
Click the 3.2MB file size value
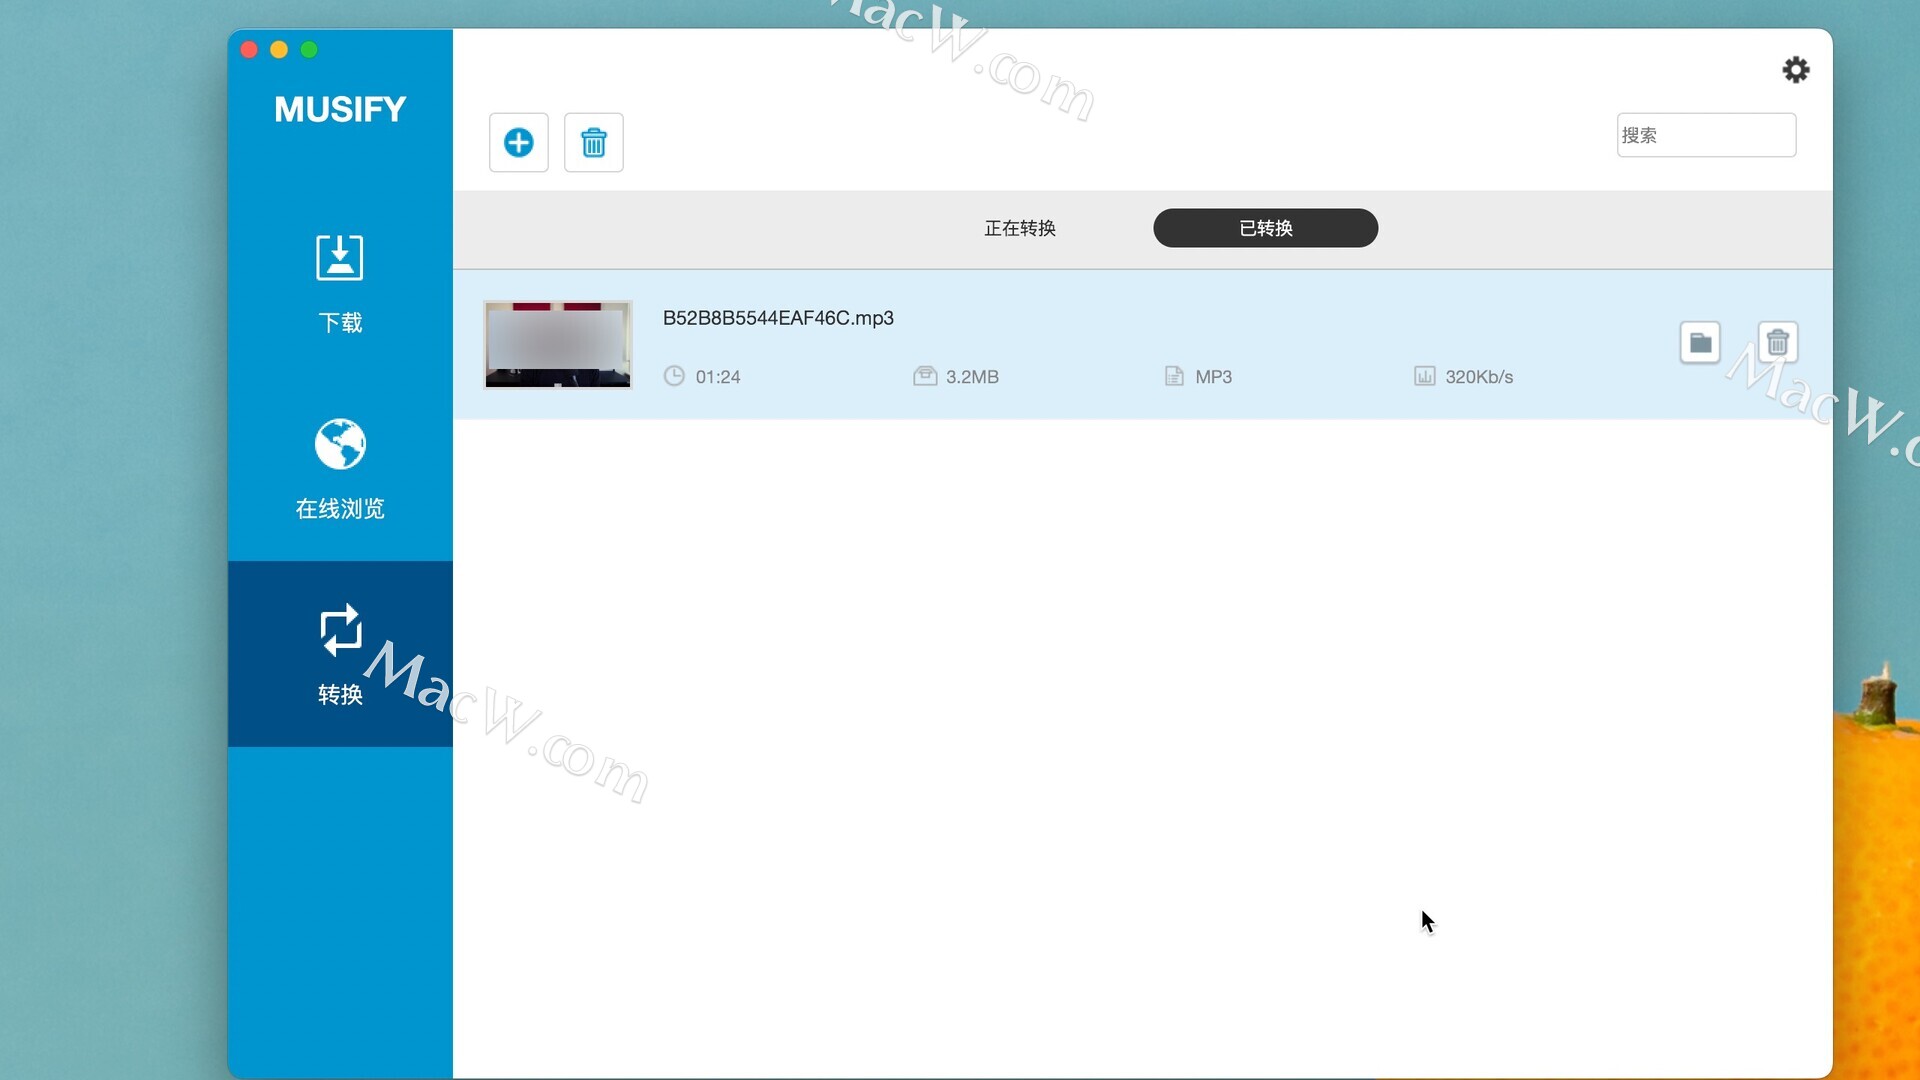click(x=972, y=377)
